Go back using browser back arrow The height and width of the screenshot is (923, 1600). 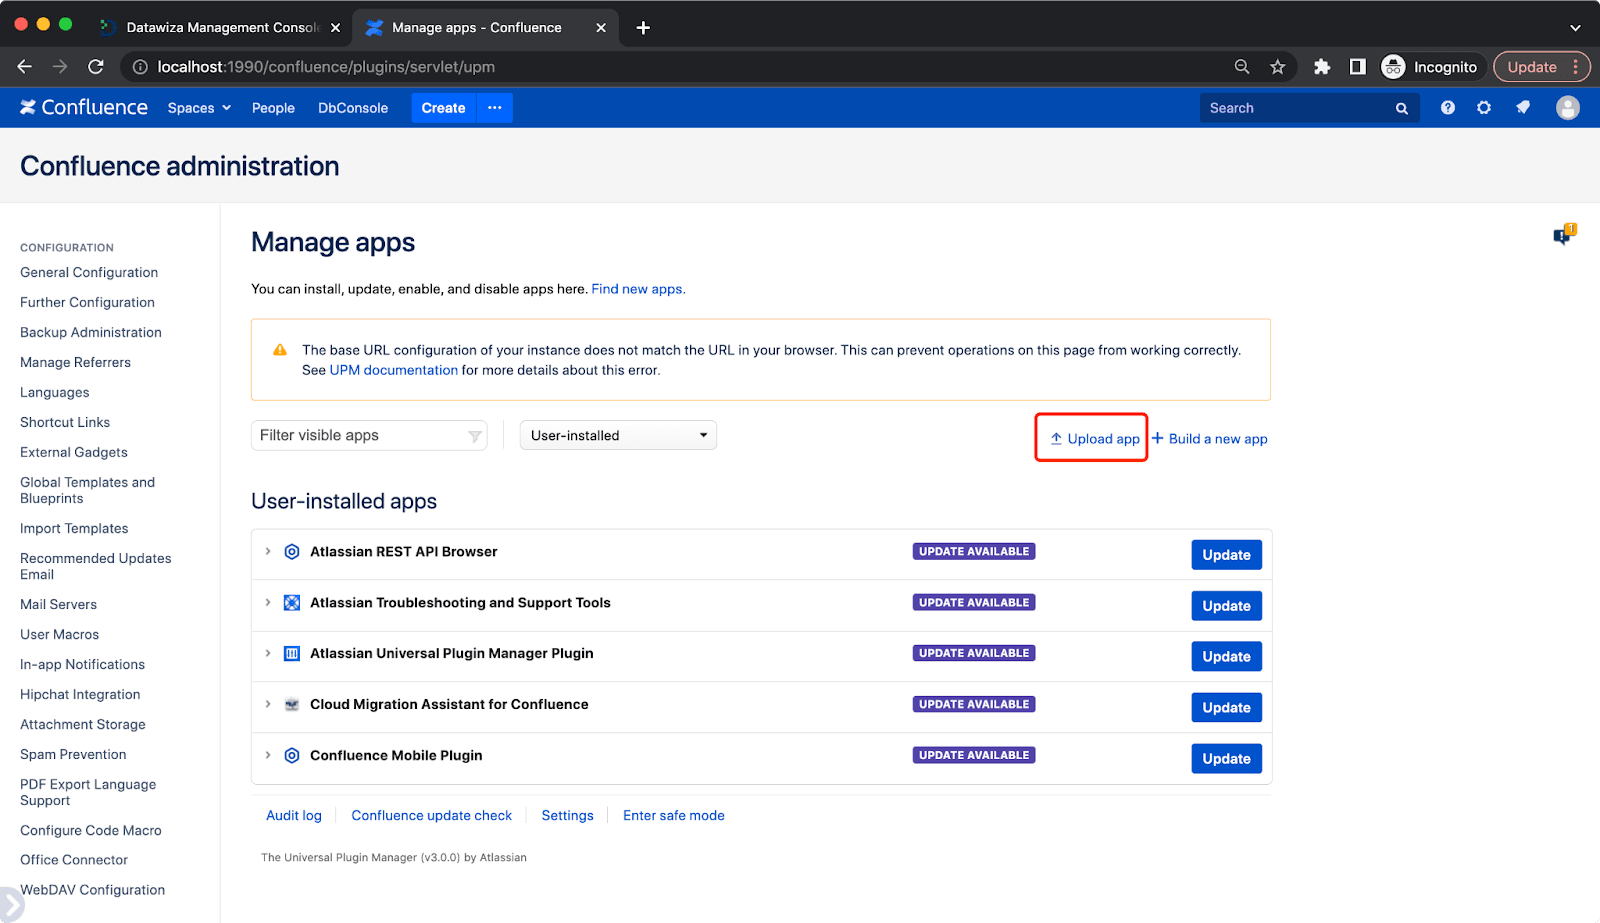(25, 67)
